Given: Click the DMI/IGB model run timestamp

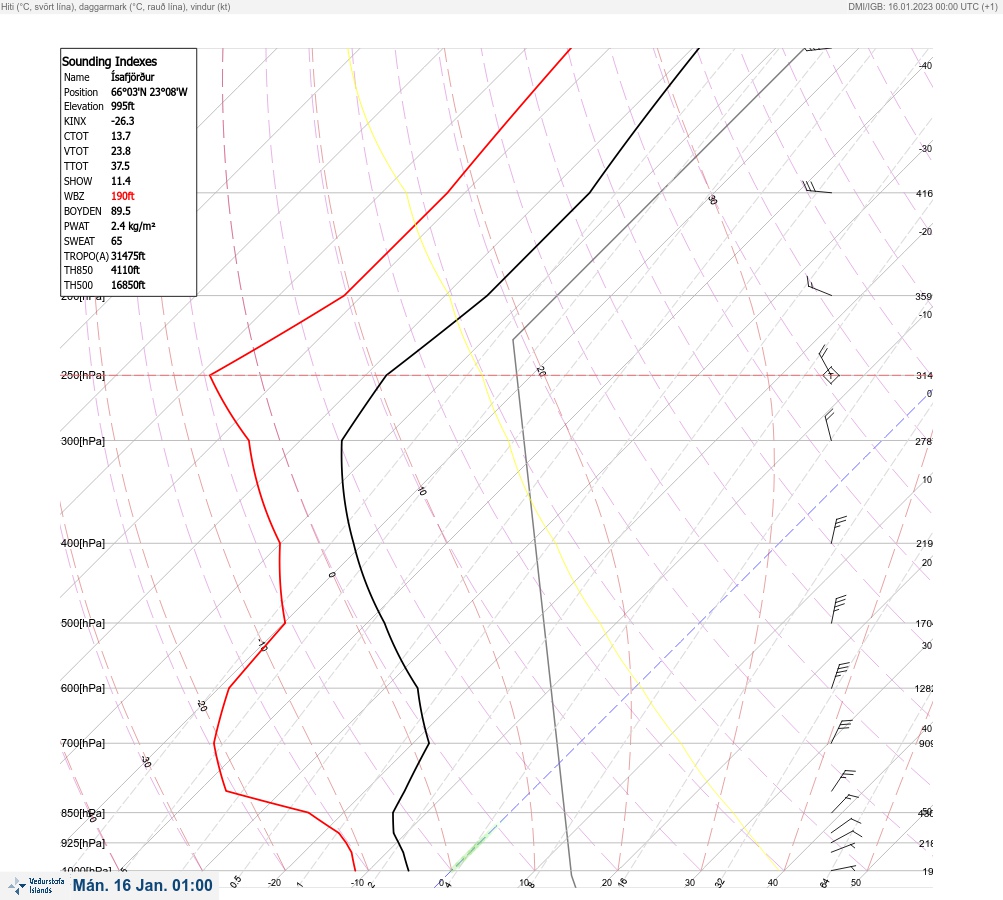Looking at the screenshot, I should (x=922, y=6).
